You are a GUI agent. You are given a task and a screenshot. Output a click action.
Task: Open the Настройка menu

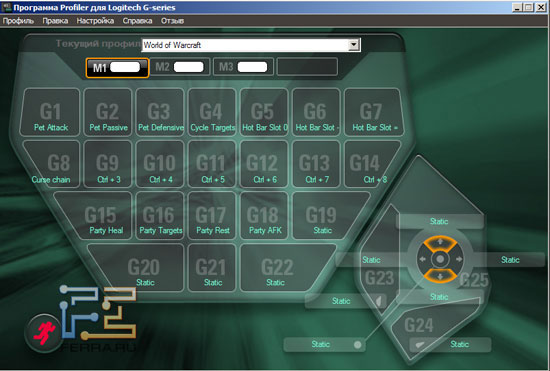point(95,21)
